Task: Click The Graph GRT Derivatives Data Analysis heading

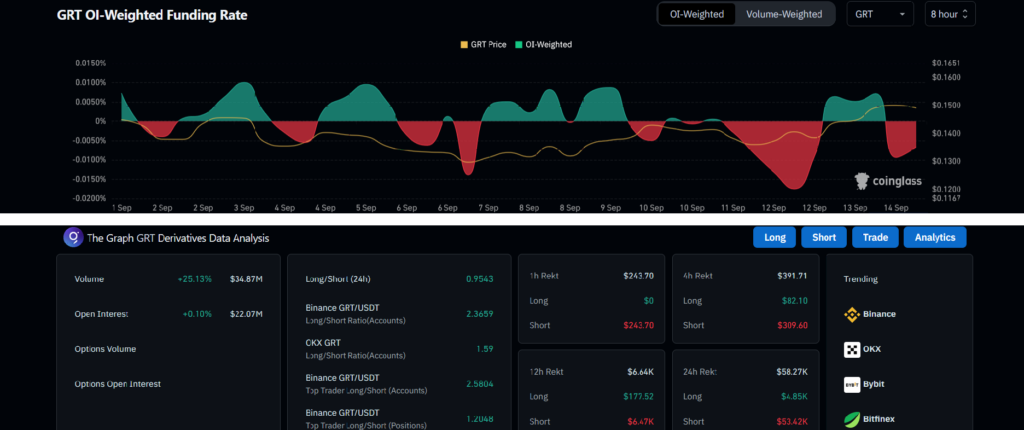Action: click(x=178, y=239)
